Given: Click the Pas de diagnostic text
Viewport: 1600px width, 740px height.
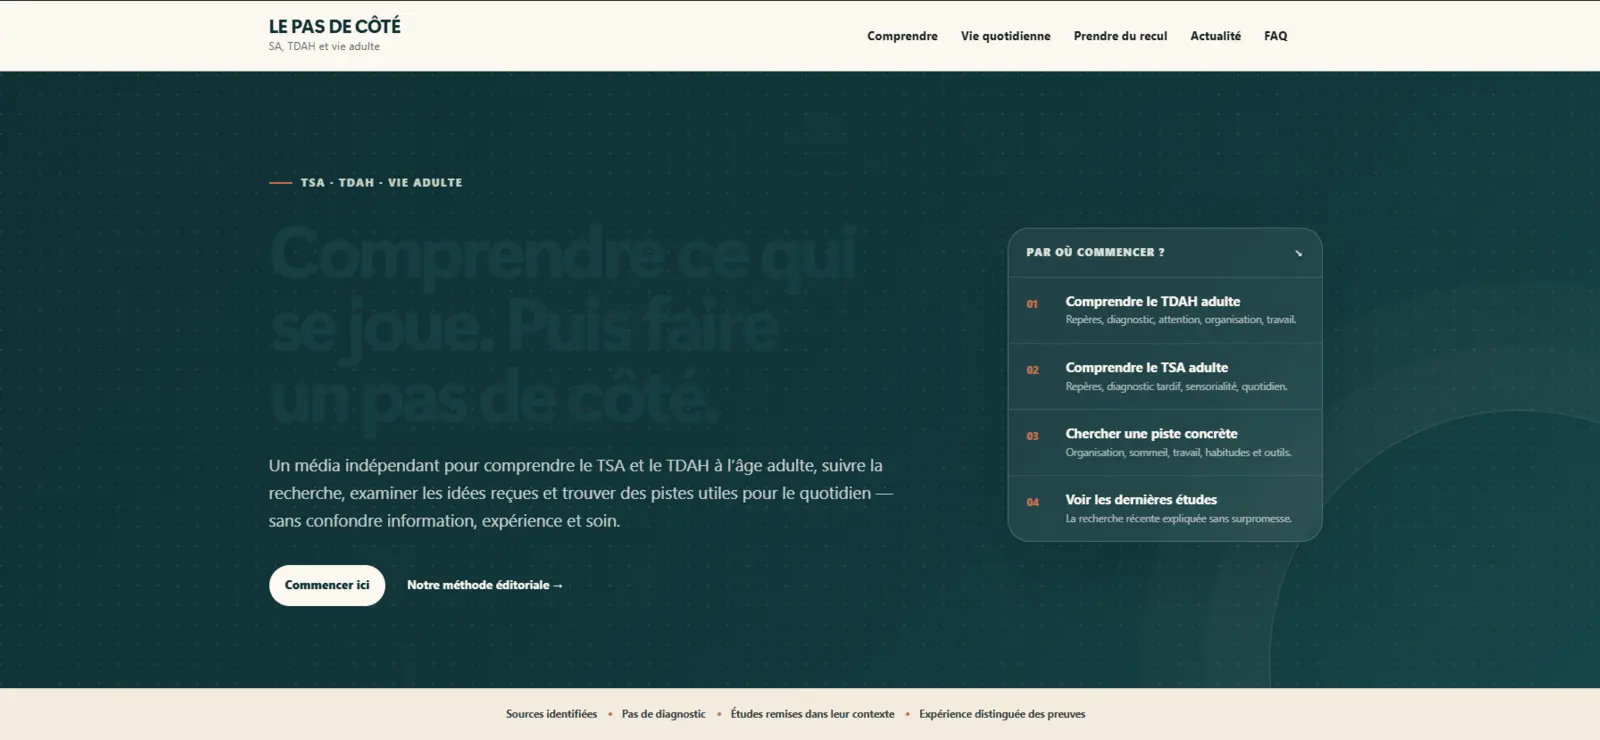Looking at the screenshot, I should (663, 714).
